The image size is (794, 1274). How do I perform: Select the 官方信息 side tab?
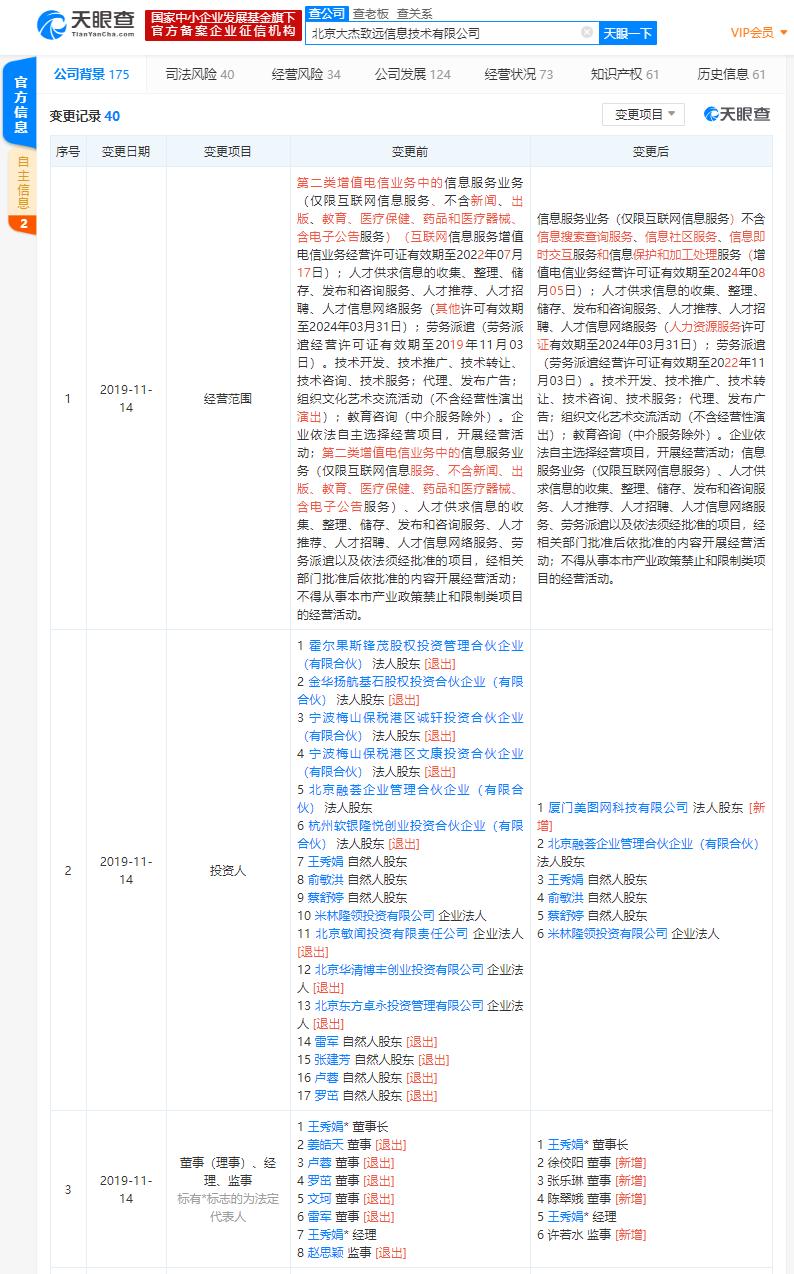point(21,105)
